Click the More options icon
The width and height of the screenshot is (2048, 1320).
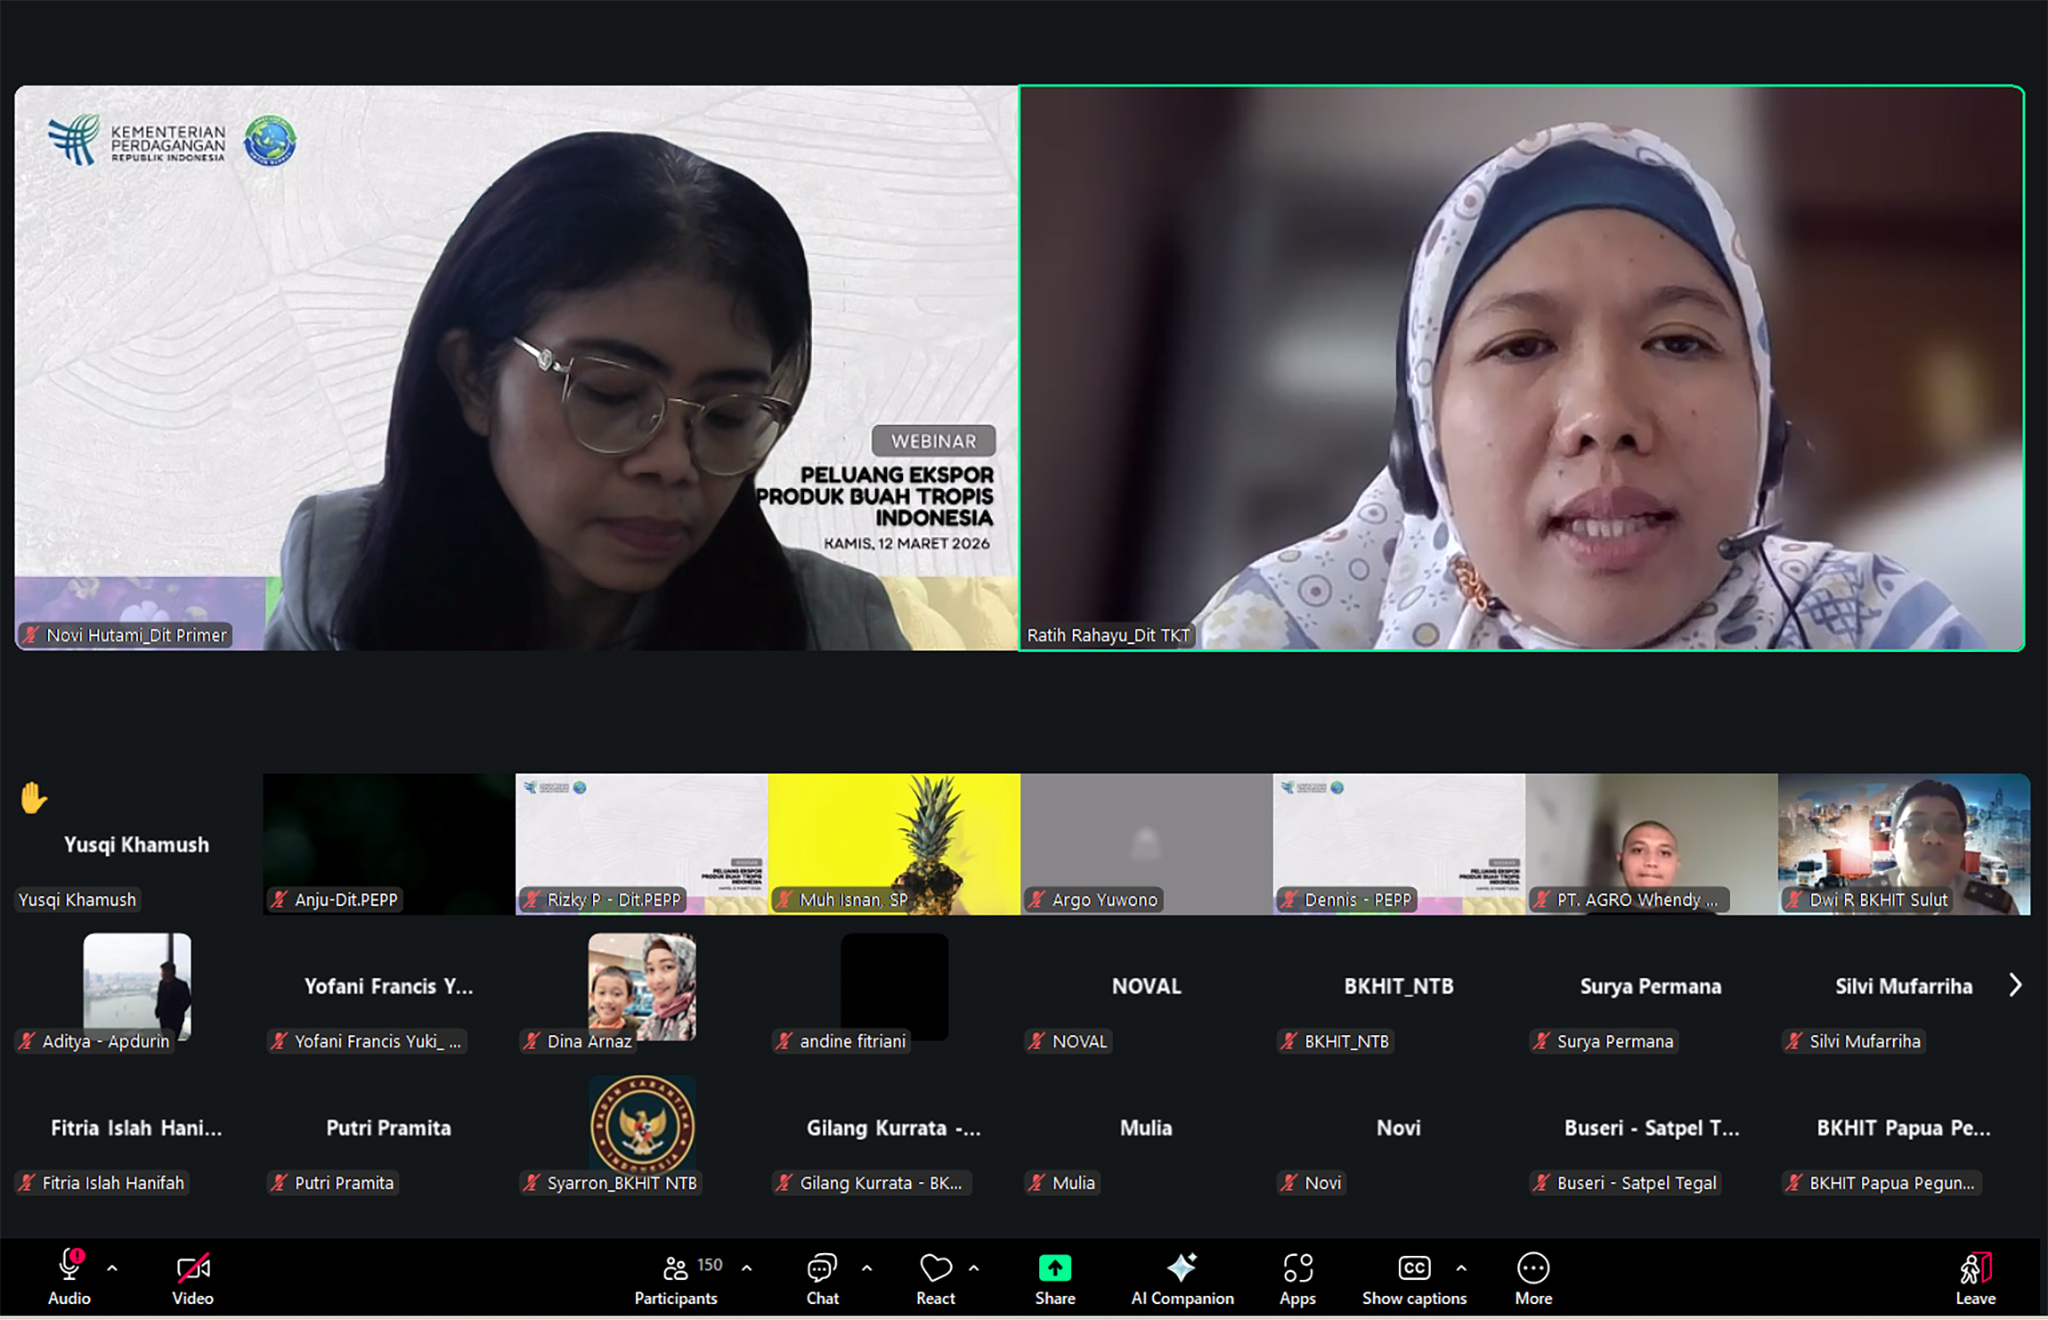click(1533, 1268)
